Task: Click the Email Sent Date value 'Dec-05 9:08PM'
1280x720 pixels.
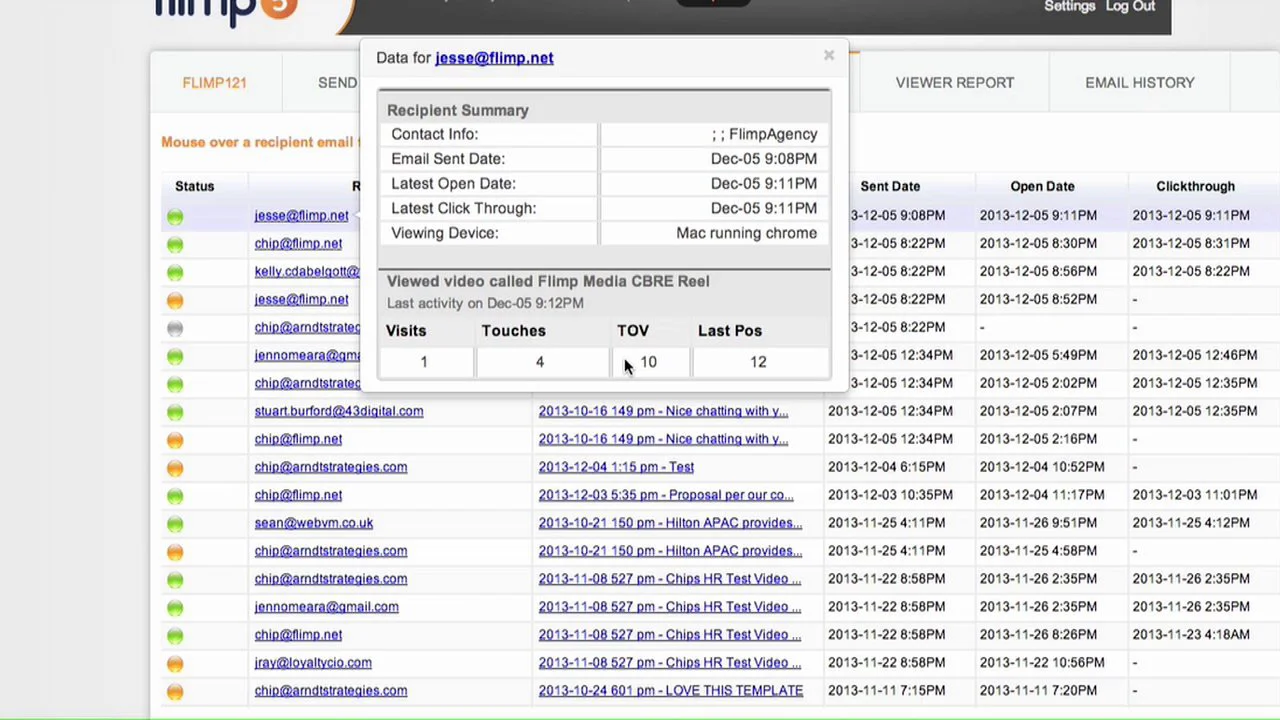Action: 763,159
